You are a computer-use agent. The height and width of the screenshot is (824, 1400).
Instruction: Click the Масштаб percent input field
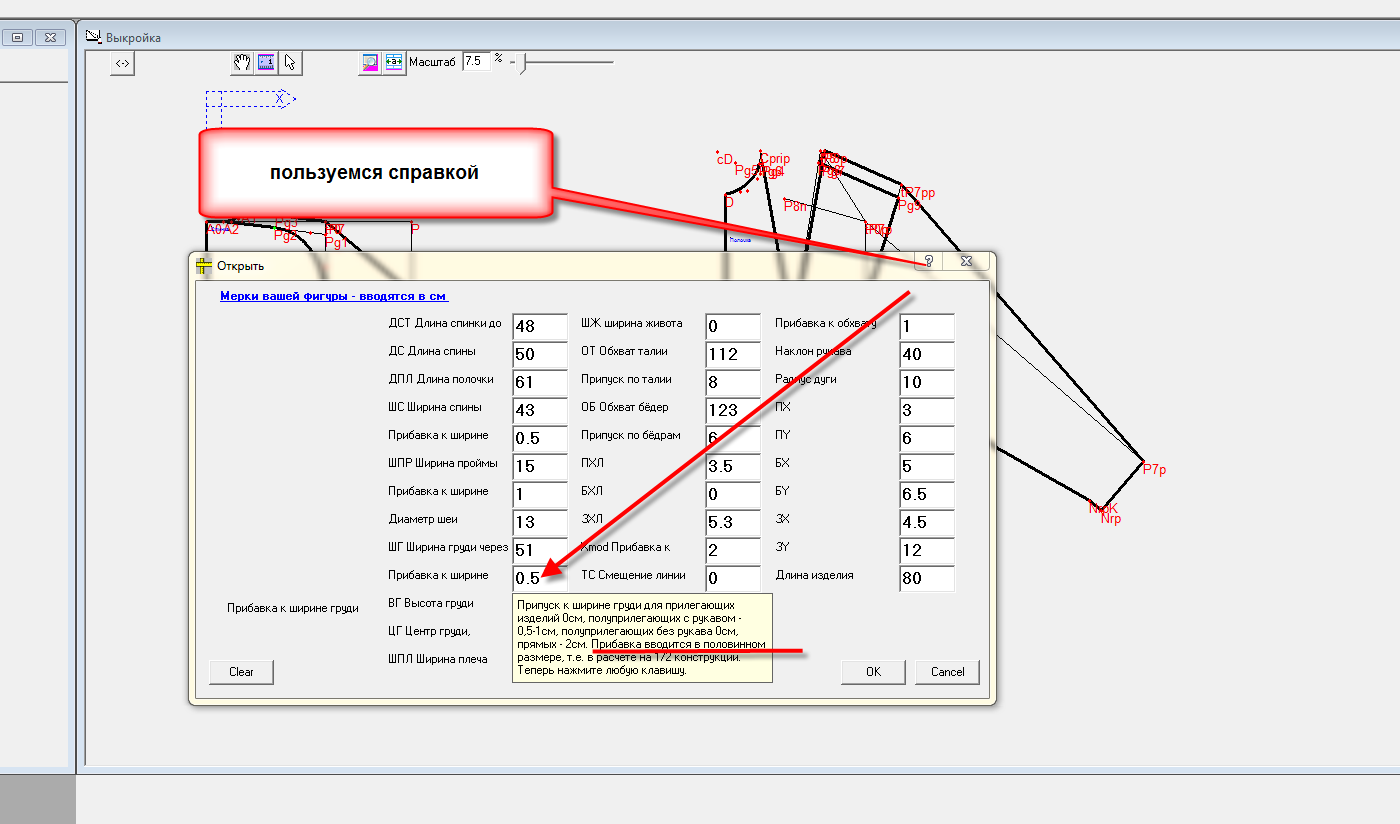[476, 61]
